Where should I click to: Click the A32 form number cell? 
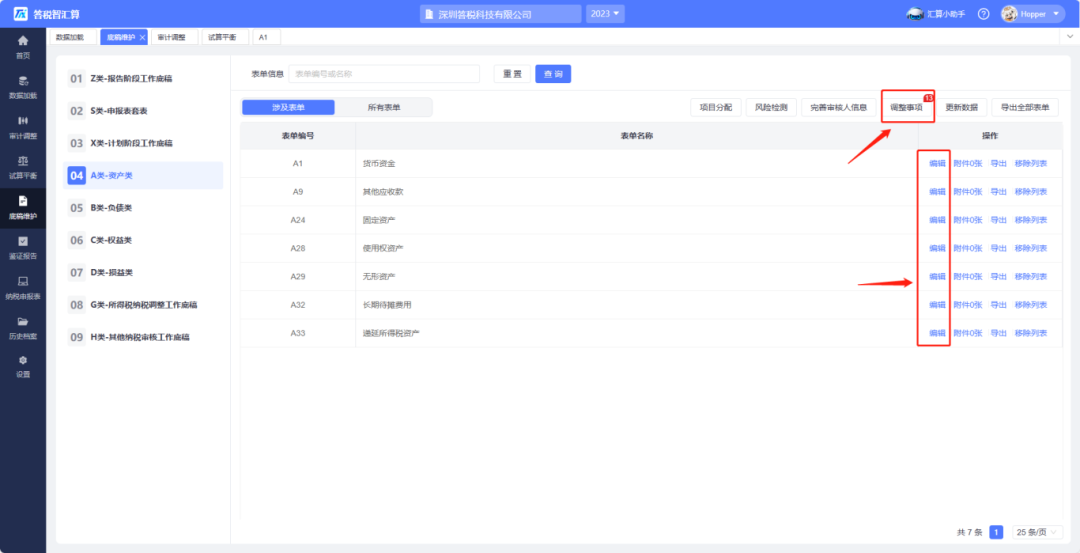pyautogui.click(x=298, y=305)
